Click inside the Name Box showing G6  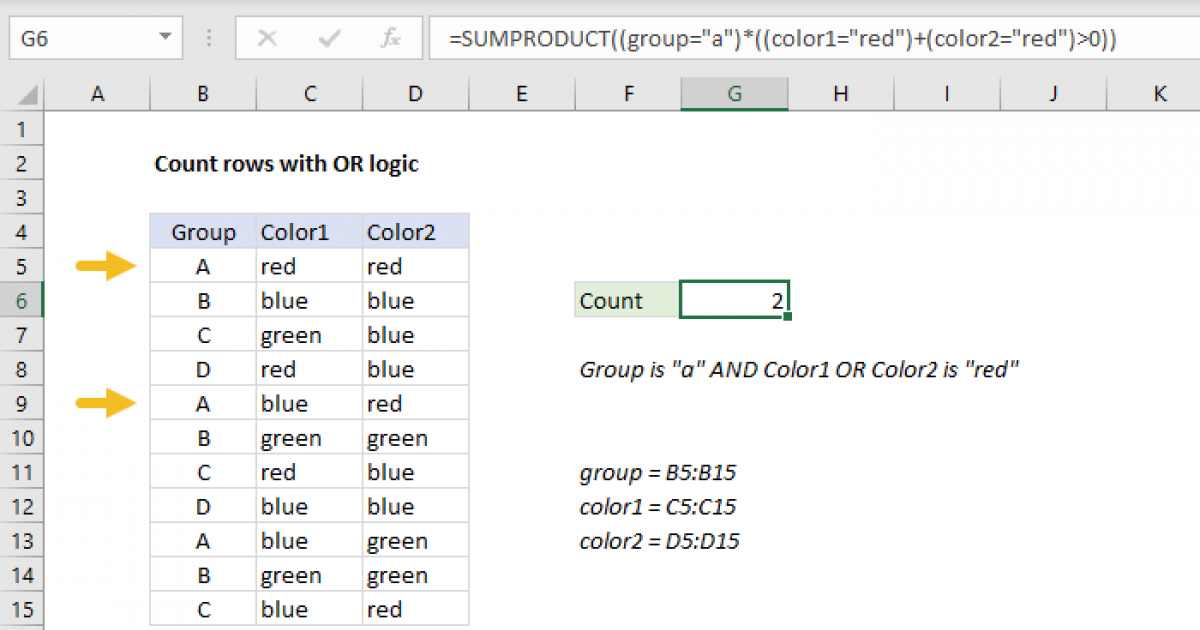(80, 39)
